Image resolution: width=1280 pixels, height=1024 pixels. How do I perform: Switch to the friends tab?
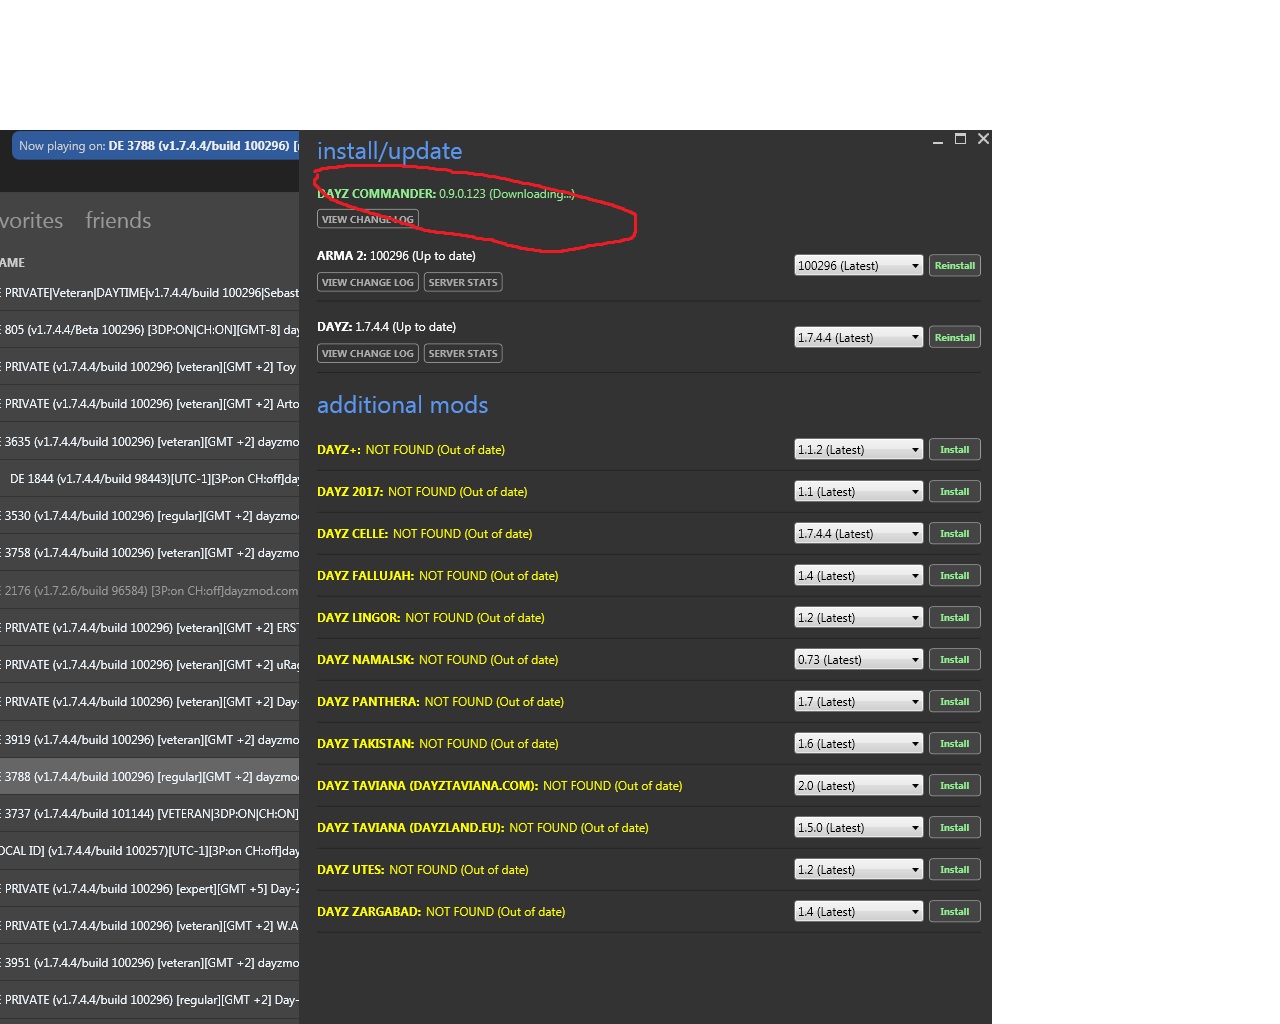[118, 220]
